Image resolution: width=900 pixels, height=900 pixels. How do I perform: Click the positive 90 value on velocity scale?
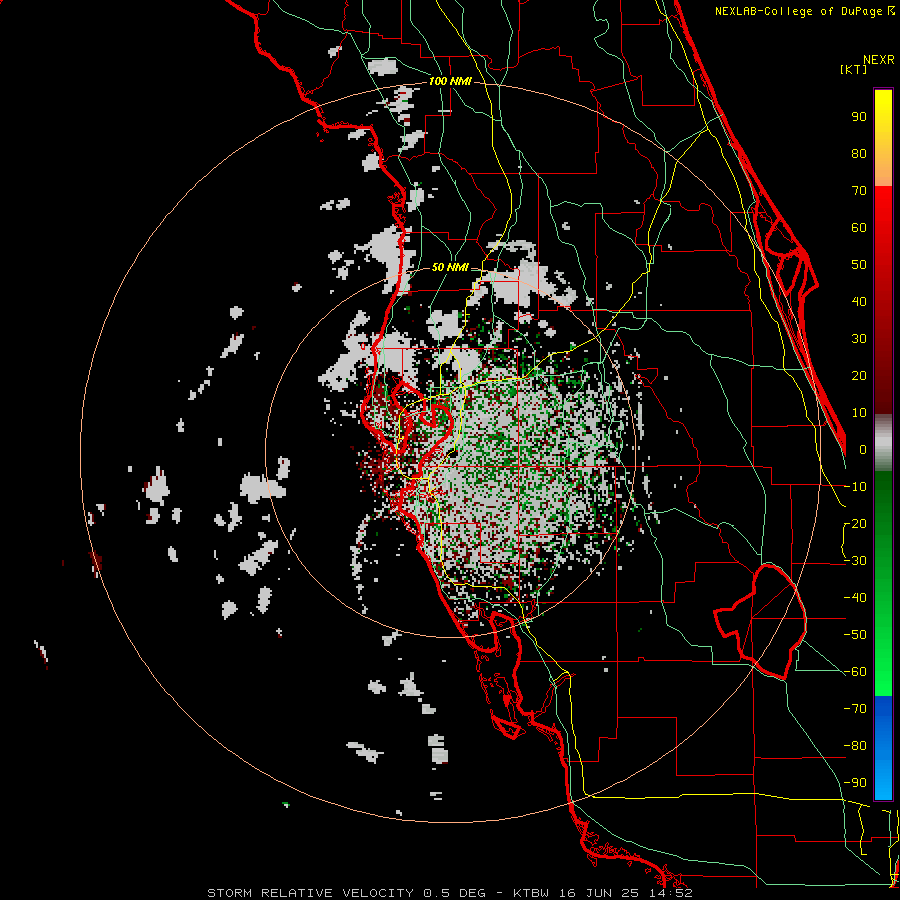[x=859, y=117]
